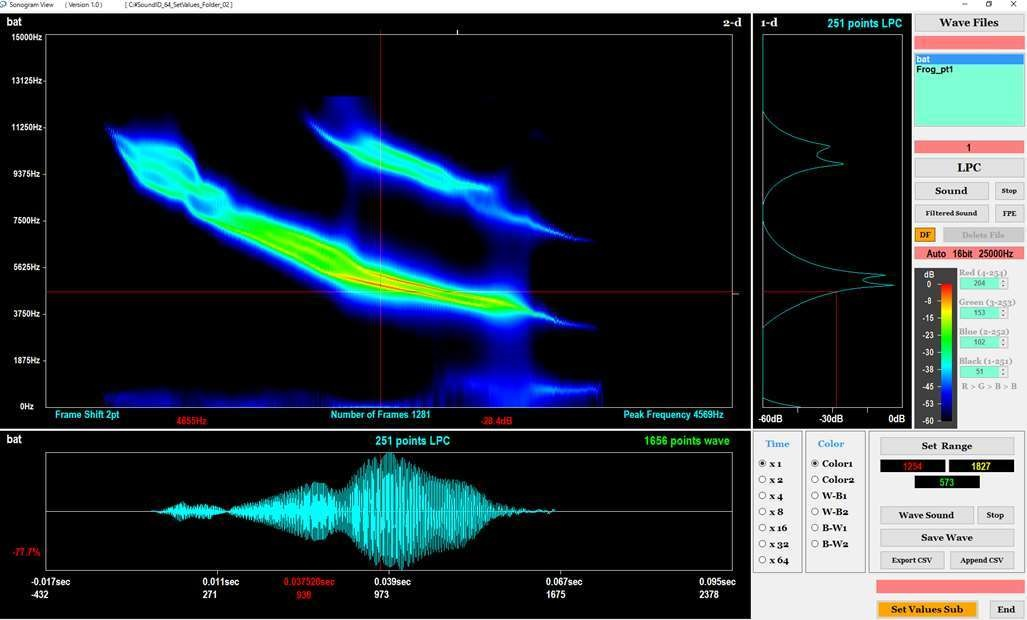Adjust the Green threshold spinner
Viewport: 1027px width, 620px height.
(981, 313)
